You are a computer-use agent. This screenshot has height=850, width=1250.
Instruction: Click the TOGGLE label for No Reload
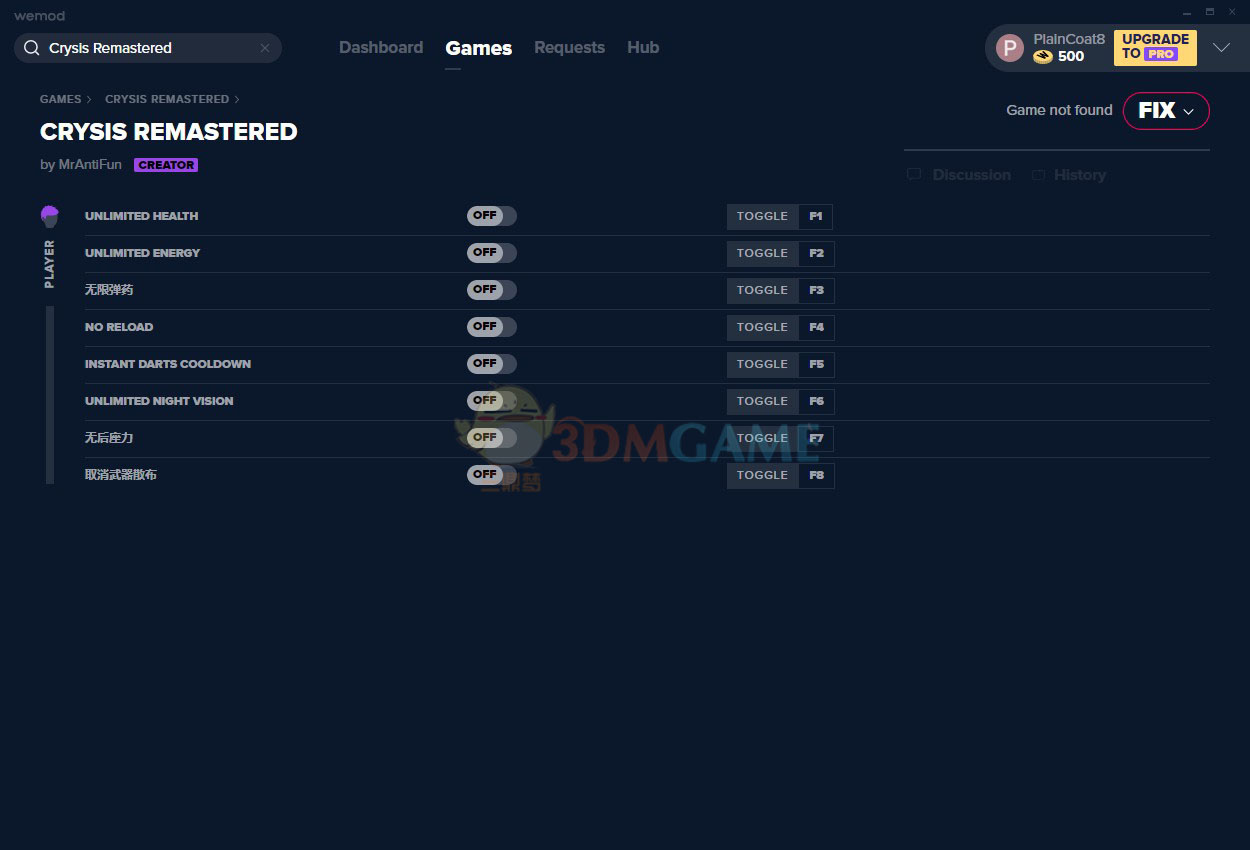pyautogui.click(x=763, y=327)
